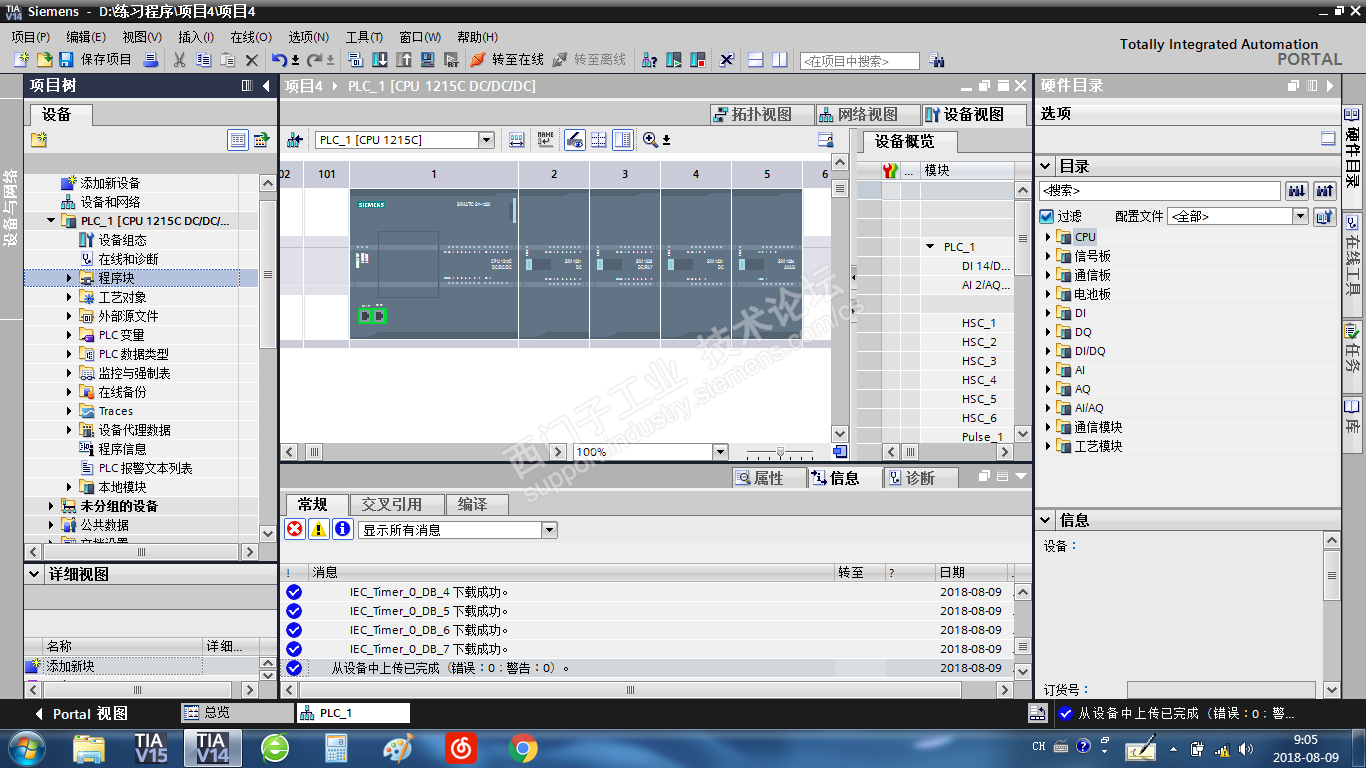Click the binoculars search-in-project icon
Viewport: 1366px width, 768px height.
tap(936, 60)
